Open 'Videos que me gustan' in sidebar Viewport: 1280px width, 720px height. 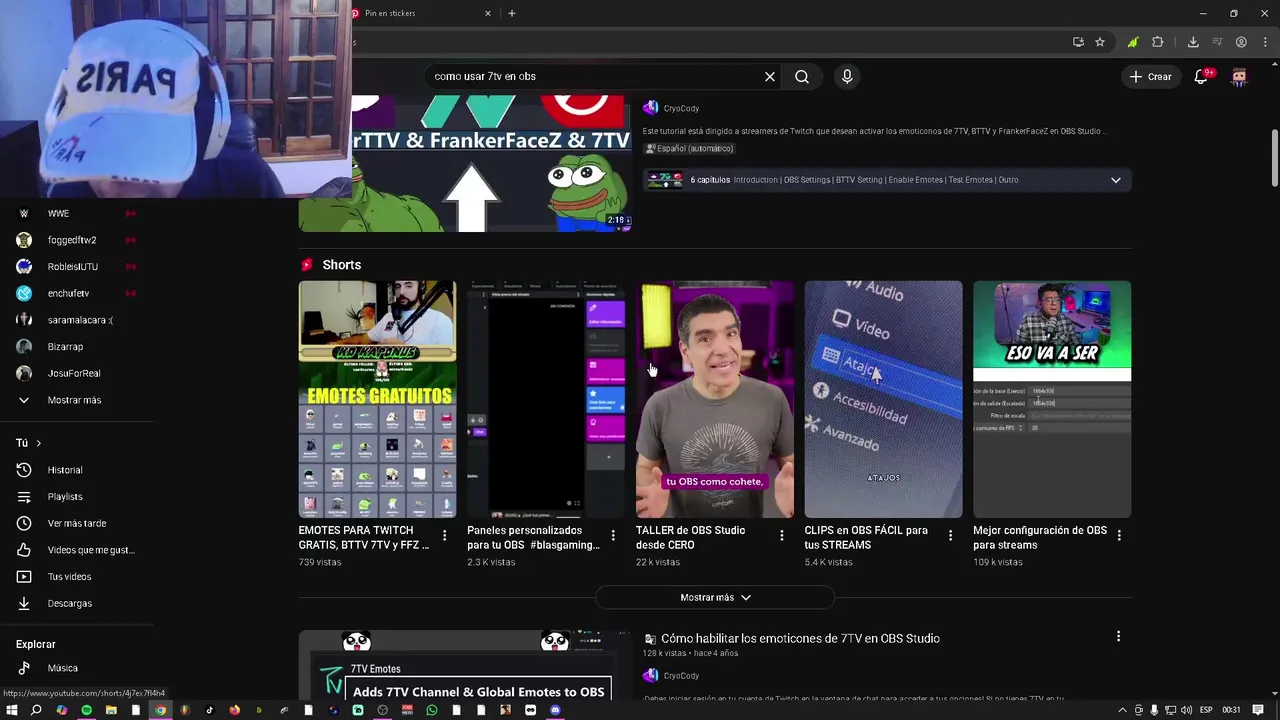click(77, 550)
